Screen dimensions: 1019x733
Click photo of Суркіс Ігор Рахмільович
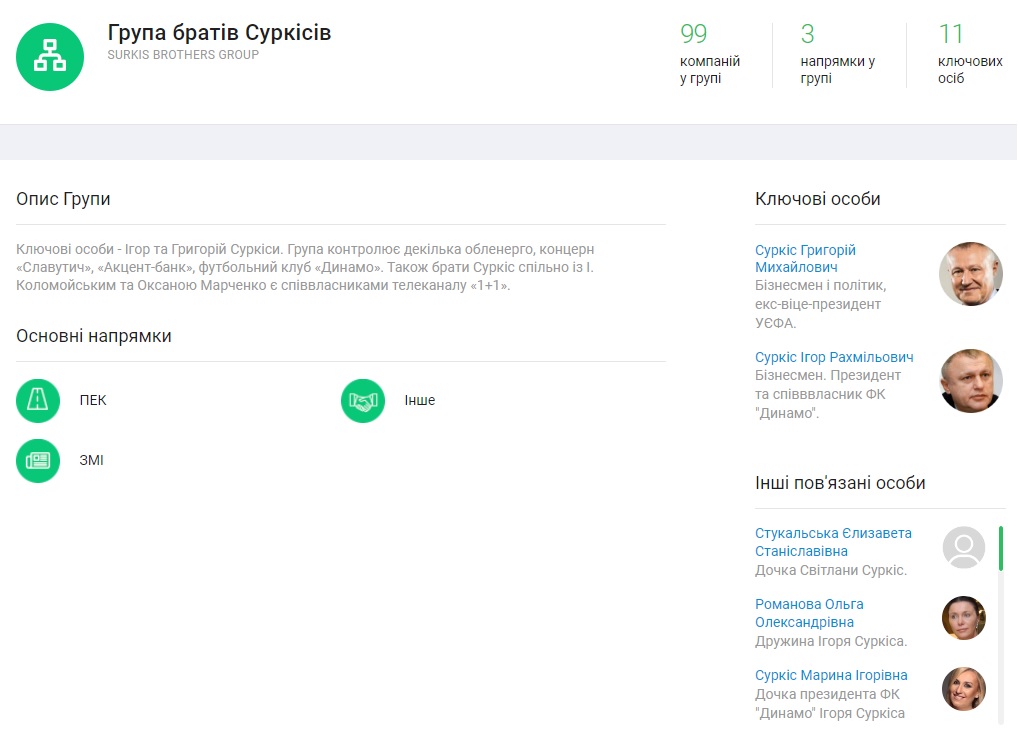click(x=970, y=381)
